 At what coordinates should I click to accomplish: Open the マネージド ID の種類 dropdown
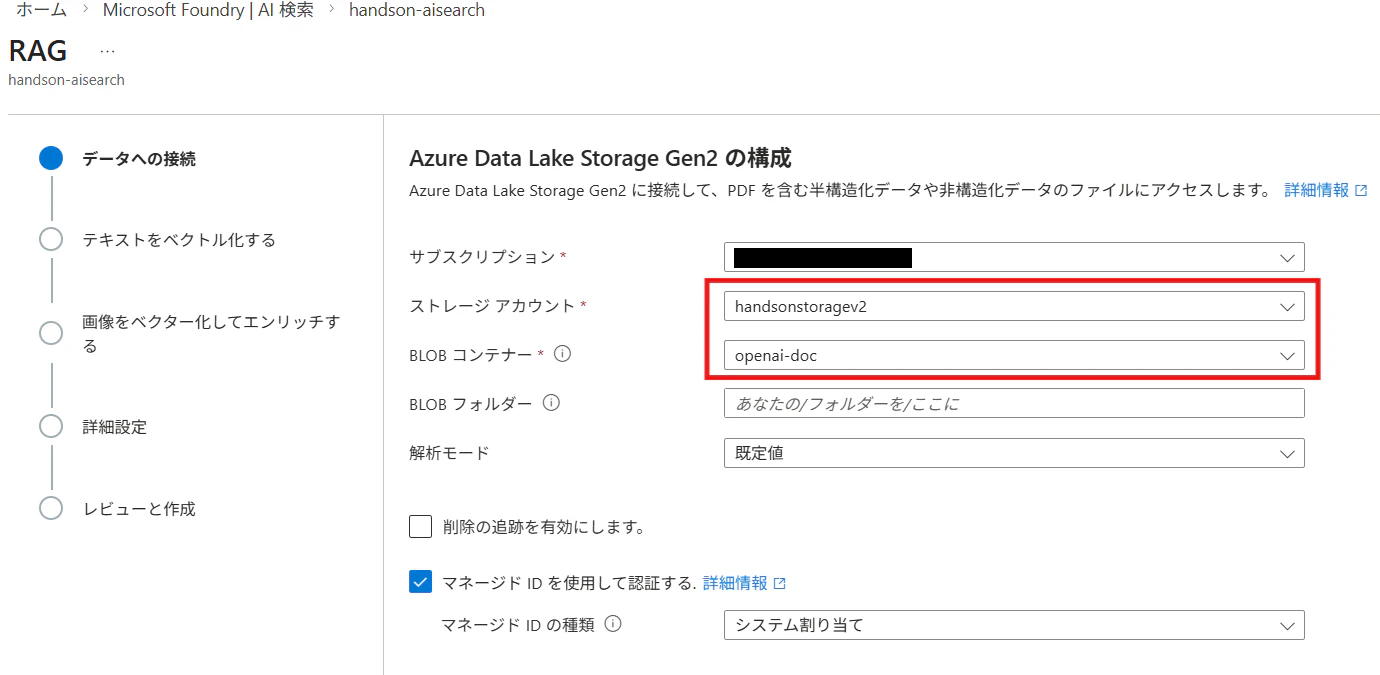click(x=1014, y=625)
